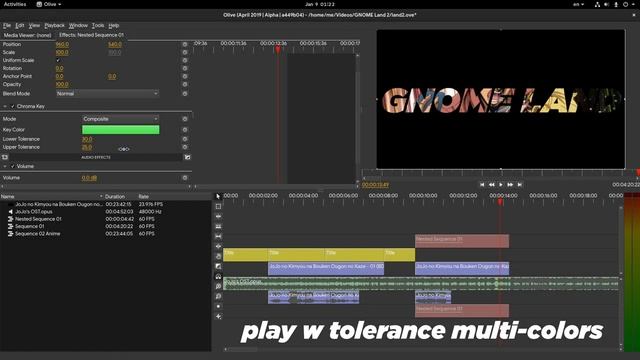Open the Window menu
The width and height of the screenshot is (640, 360).
(x=78, y=25)
